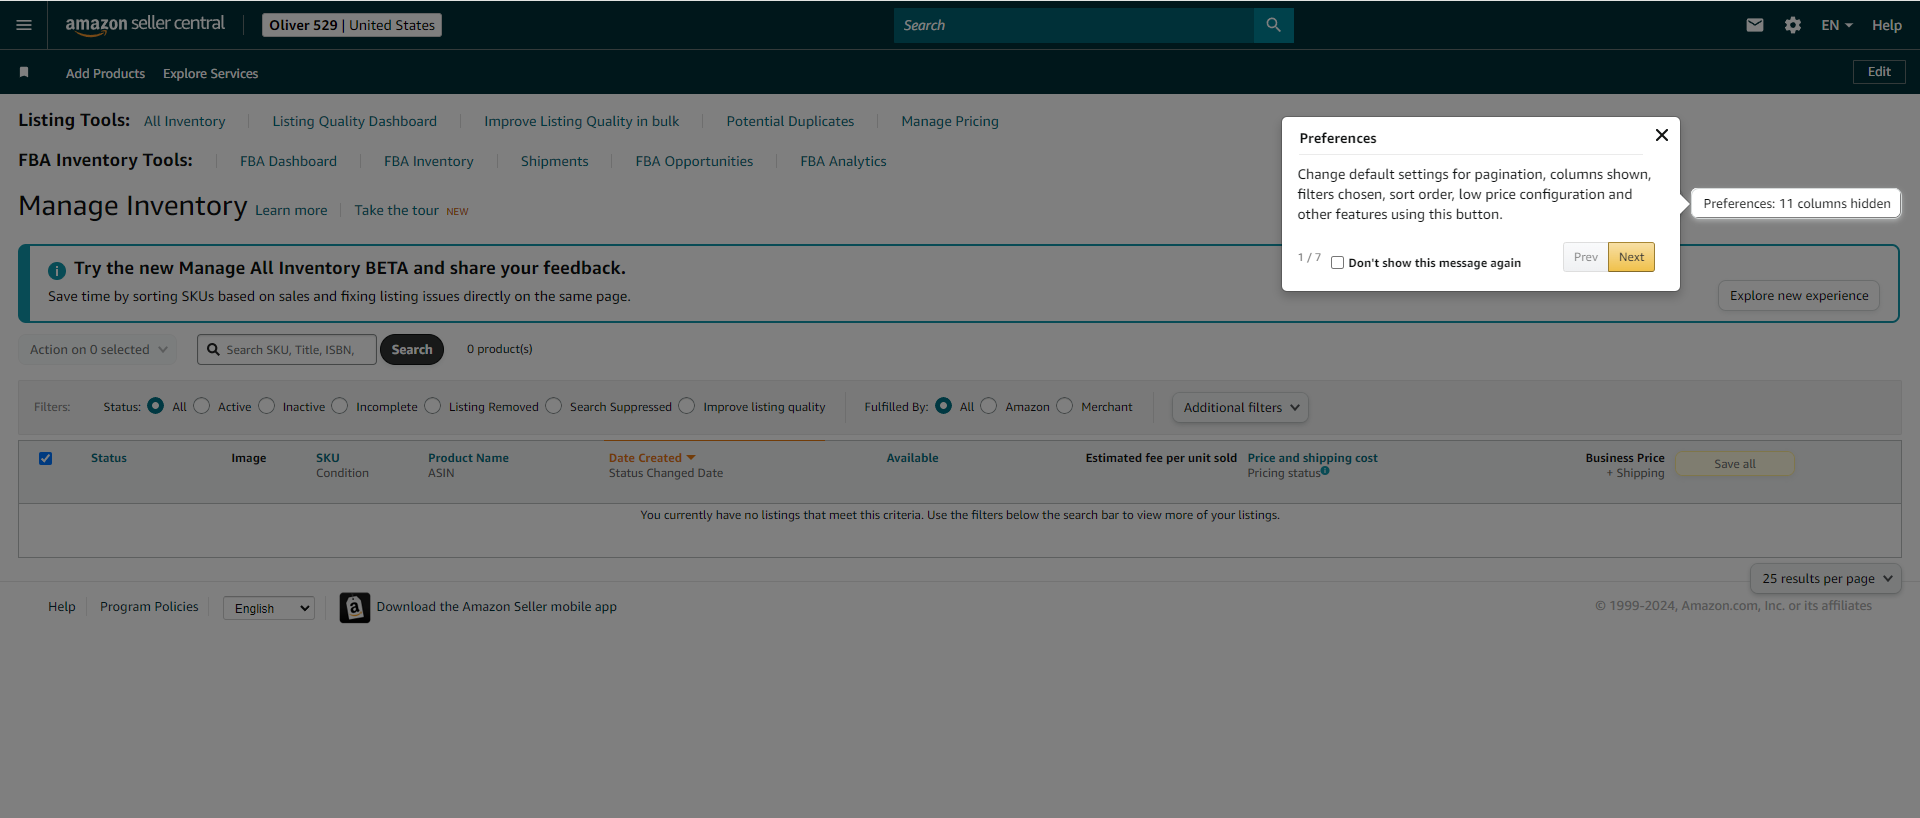This screenshot has height=818, width=1920.
Task: Click 'Download the Amazon Seller mobile app' link
Action: click(497, 607)
